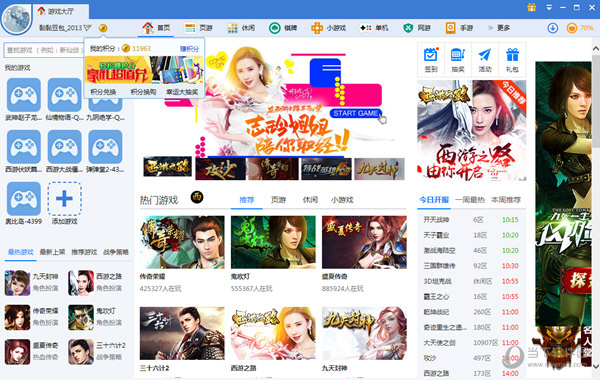
Task: Open the 首页 home navigation item
Action: pos(156,28)
